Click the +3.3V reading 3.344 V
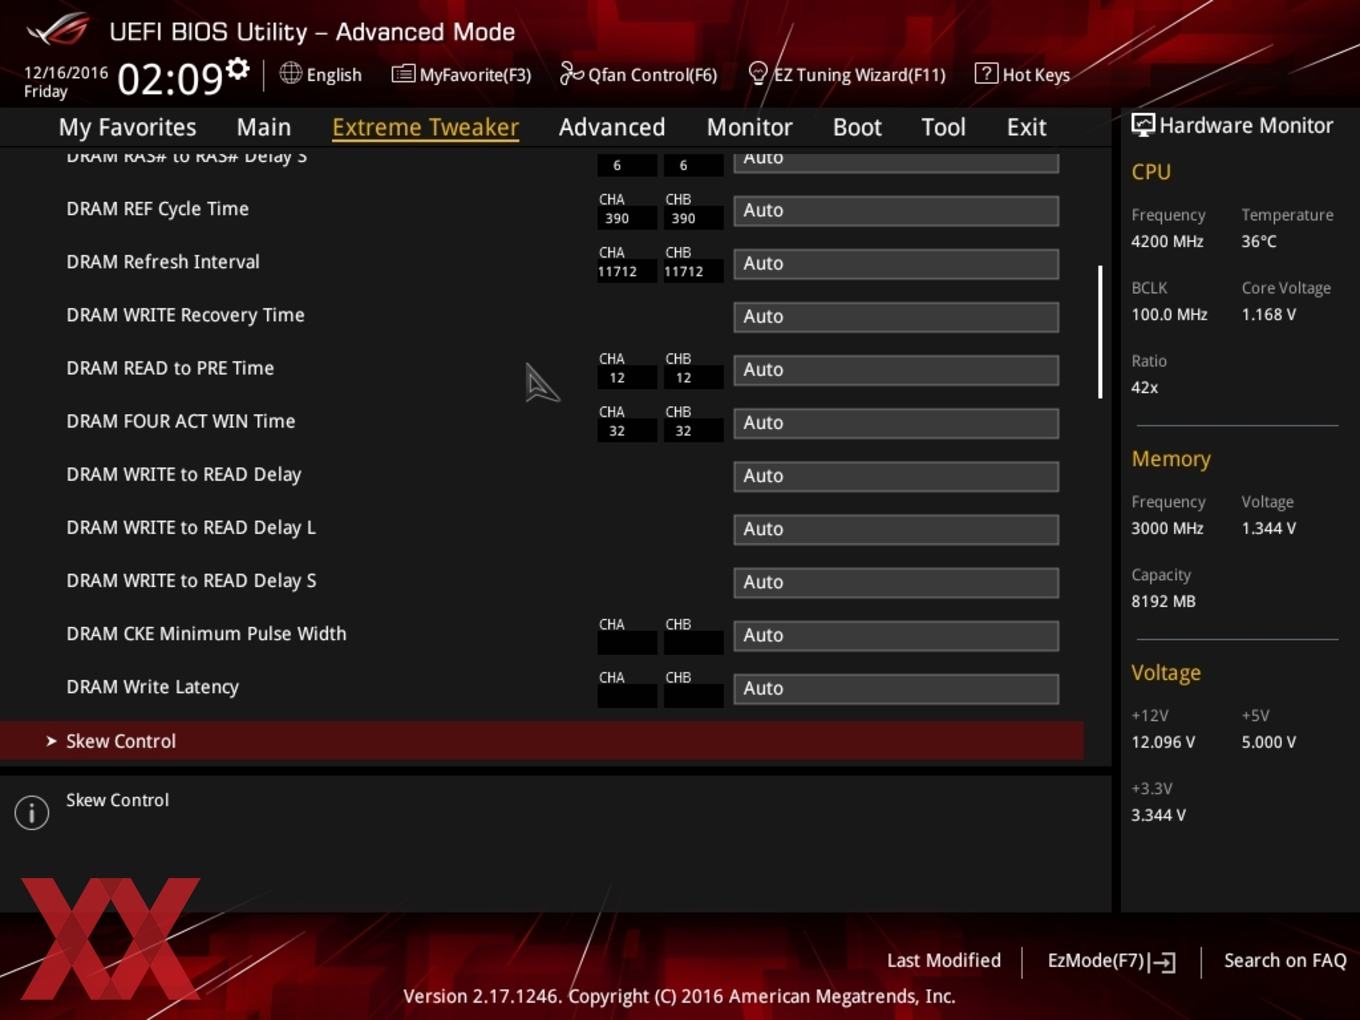The width and height of the screenshot is (1360, 1020). click(x=1158, y=815)
